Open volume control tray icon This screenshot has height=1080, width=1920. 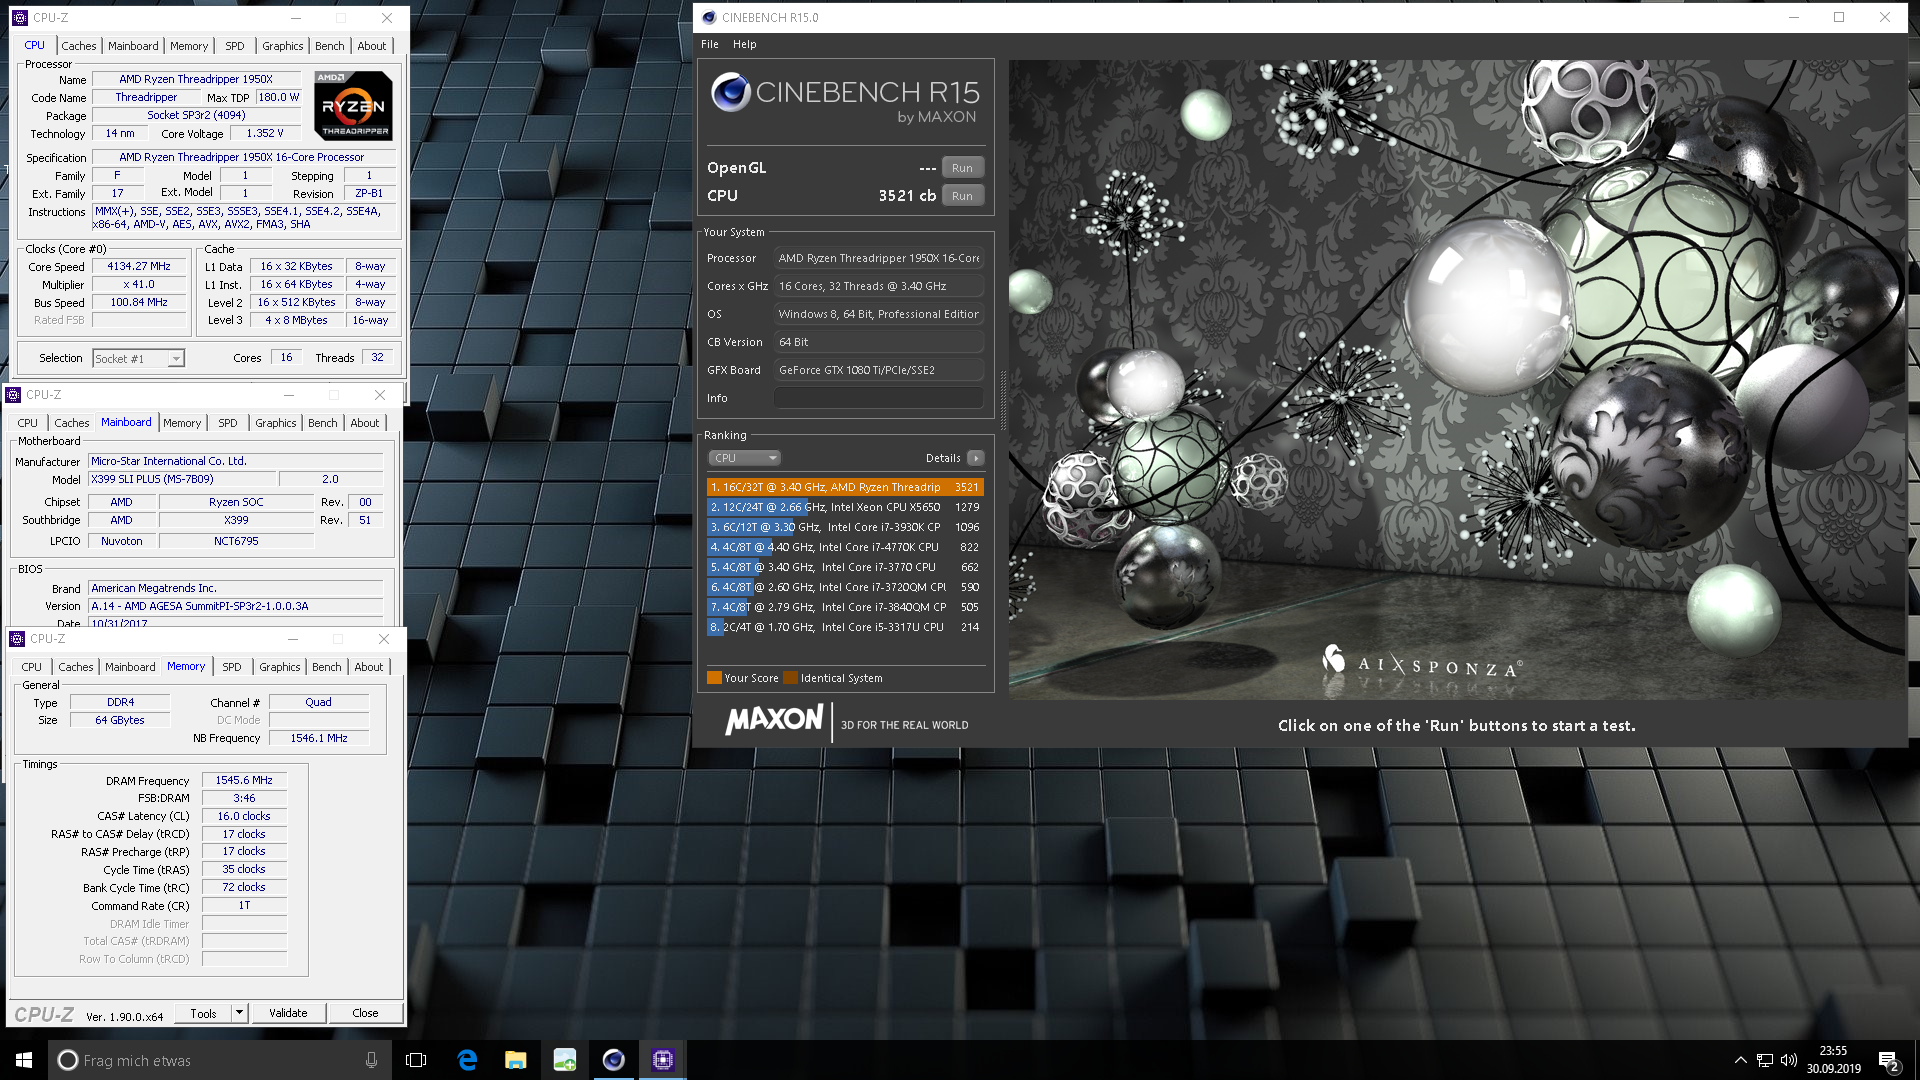pos(1789,1060)
